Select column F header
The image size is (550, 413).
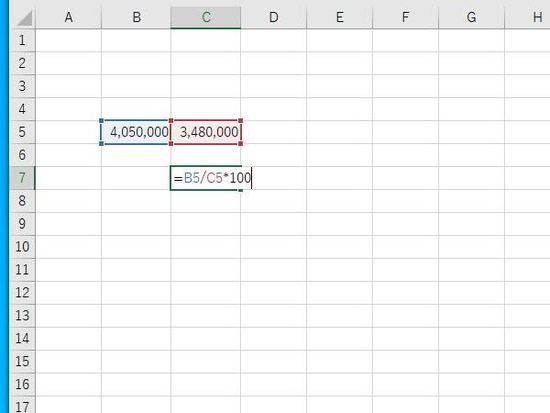pyautogui.click(x=405, y=17)
